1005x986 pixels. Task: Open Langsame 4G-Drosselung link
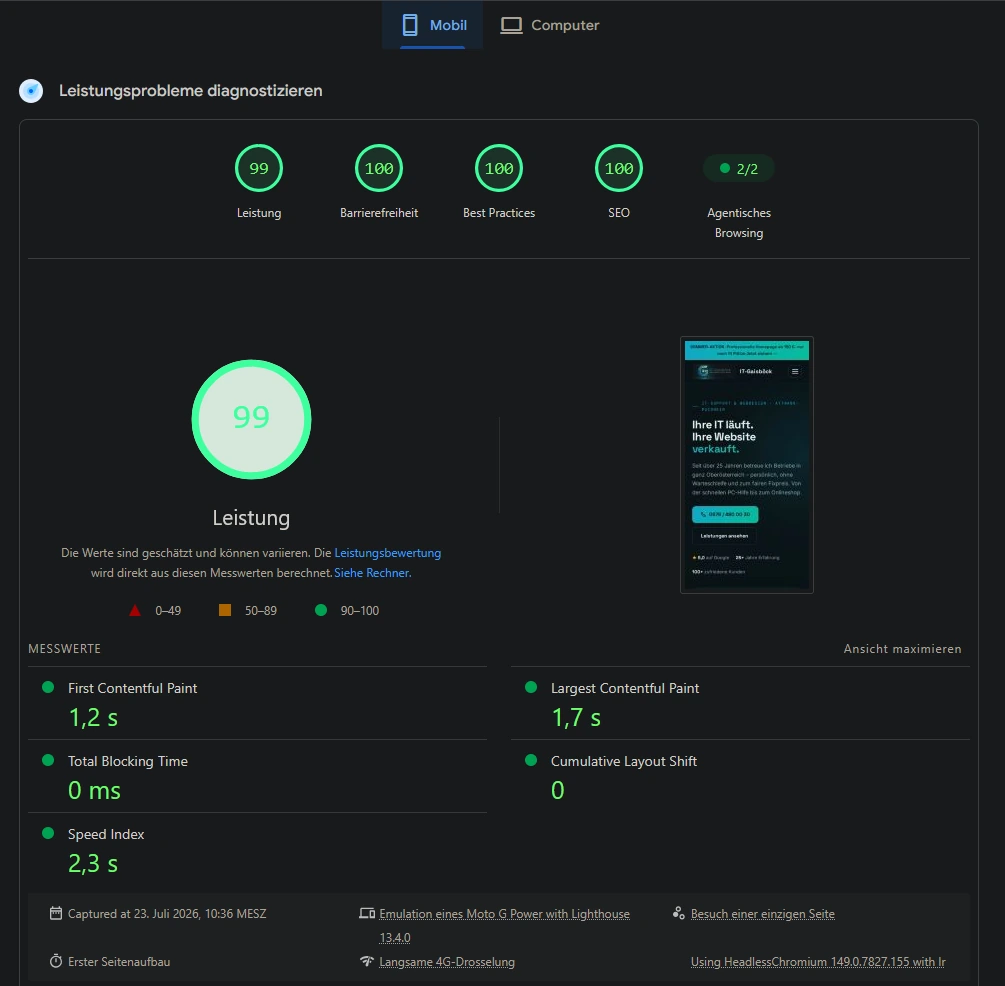pos(447,962)
